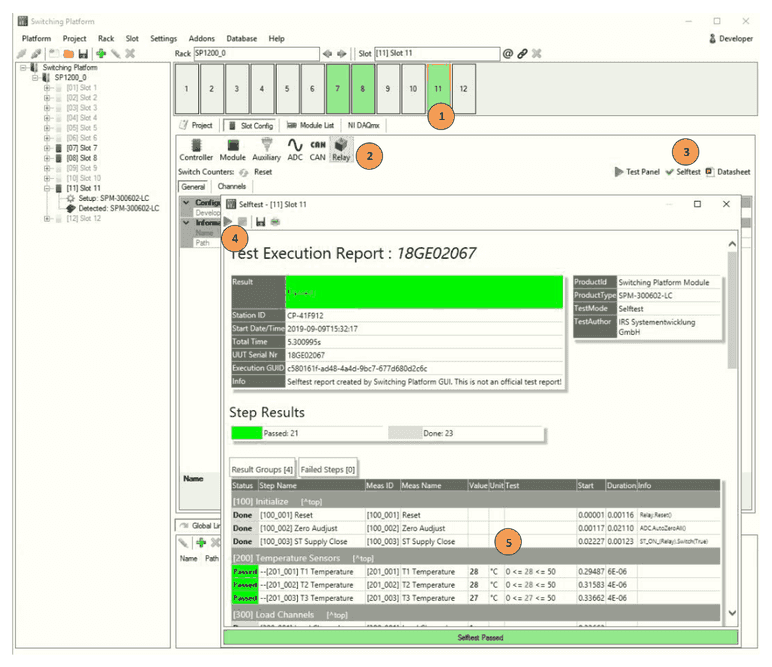Viewport: 772px width, 667px height.
Task: Click the Developer user icon
Action: pos(712,38)
